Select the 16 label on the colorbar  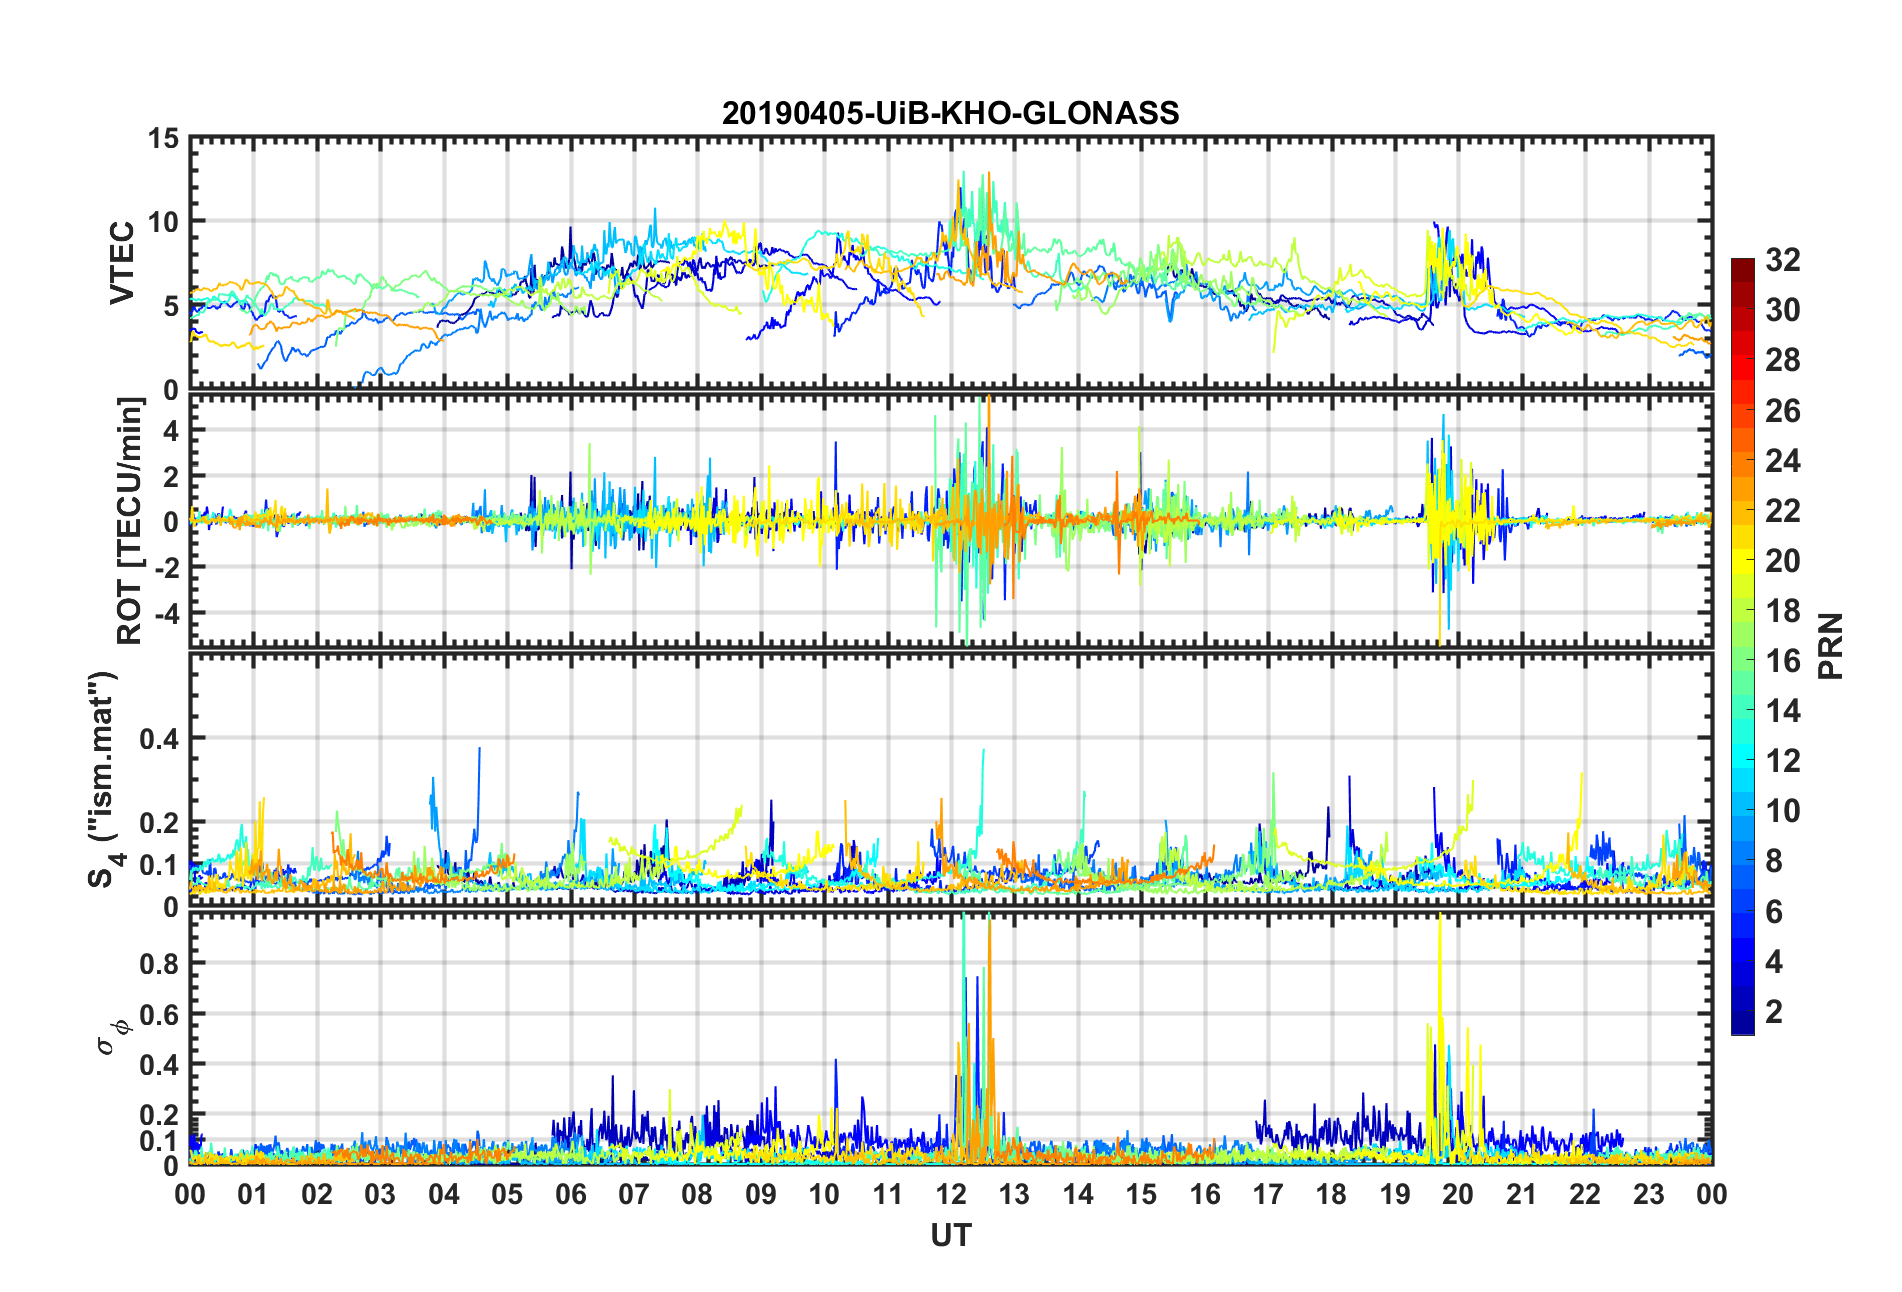tap(1782, 661)
